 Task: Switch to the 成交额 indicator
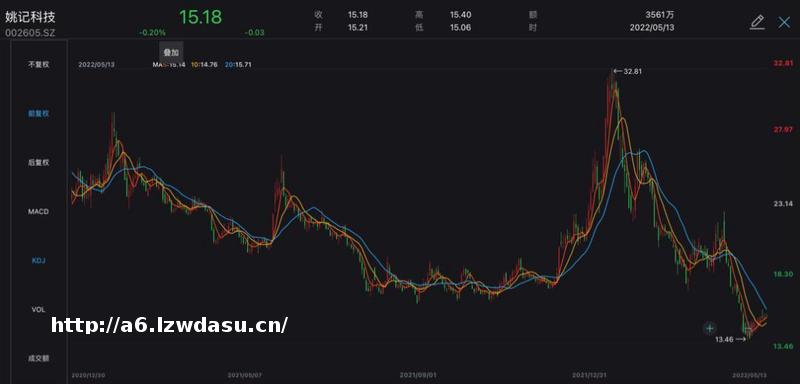[39, 359]
